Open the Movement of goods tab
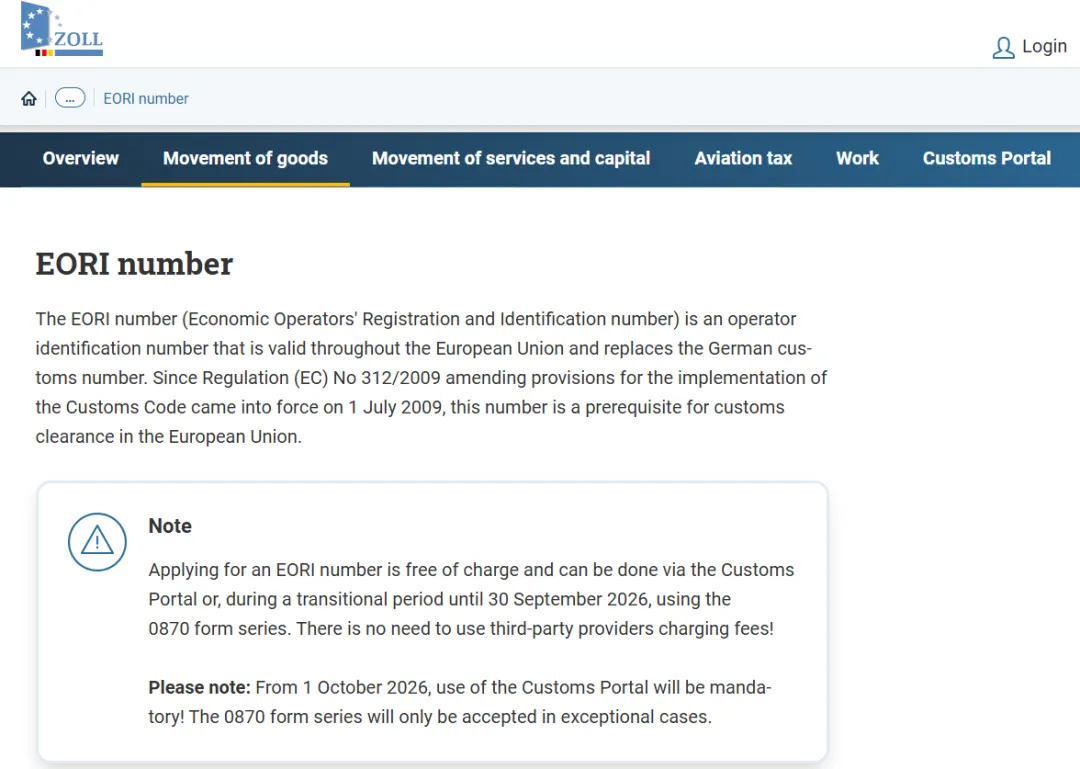Image resolution: width=1080 pixels, height=769 pixels. pos(245,158)
